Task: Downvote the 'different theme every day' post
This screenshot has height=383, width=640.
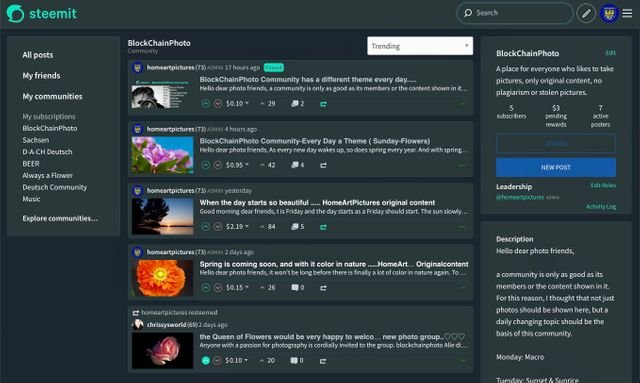Action: point(218,104)
